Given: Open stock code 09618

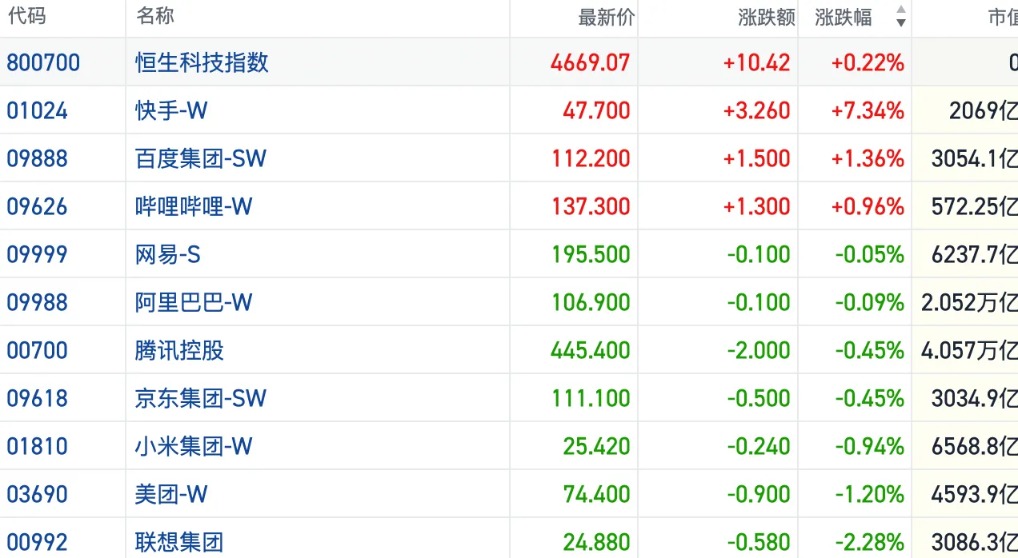Looking at the screenshot, I should click(37, 398).
